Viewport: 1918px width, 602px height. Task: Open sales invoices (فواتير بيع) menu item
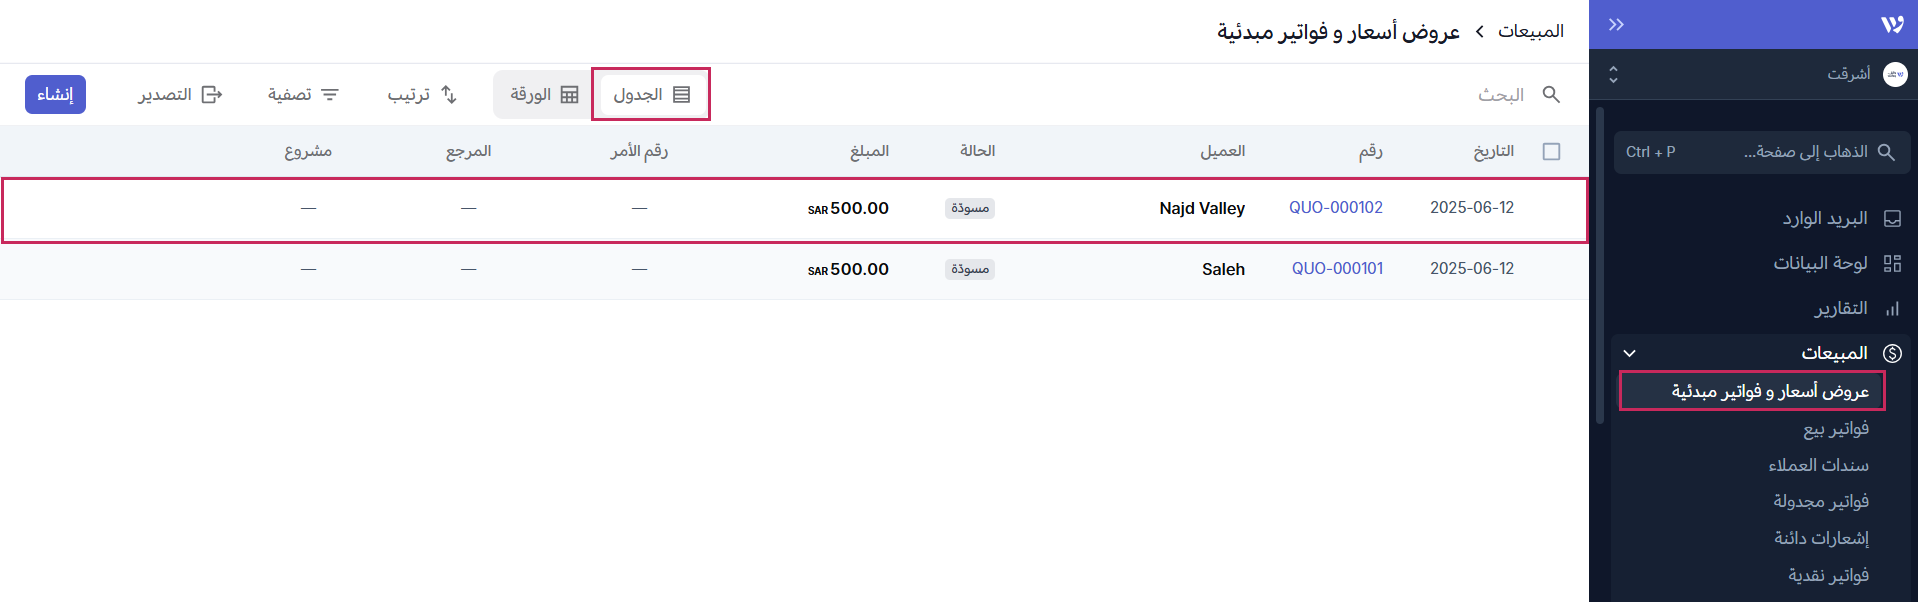1835,429
